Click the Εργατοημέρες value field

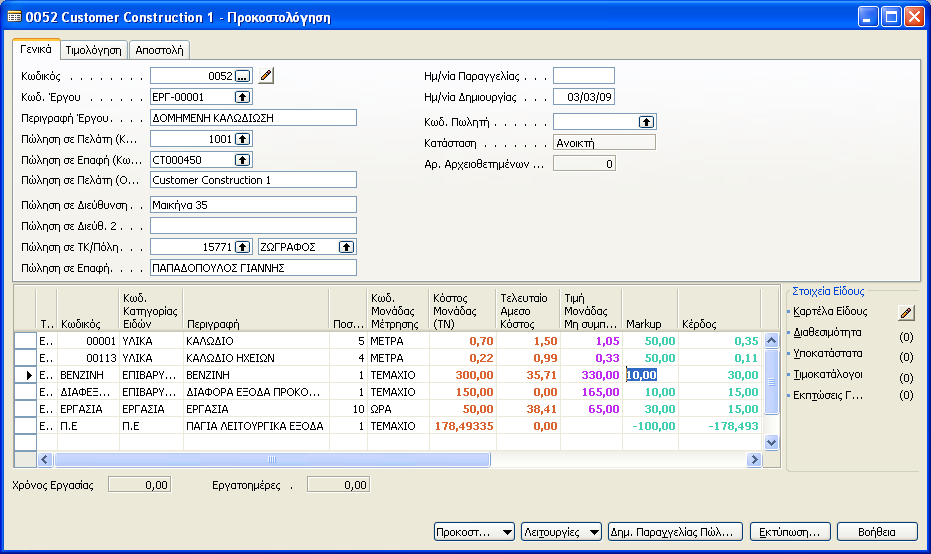click(338, 485)
